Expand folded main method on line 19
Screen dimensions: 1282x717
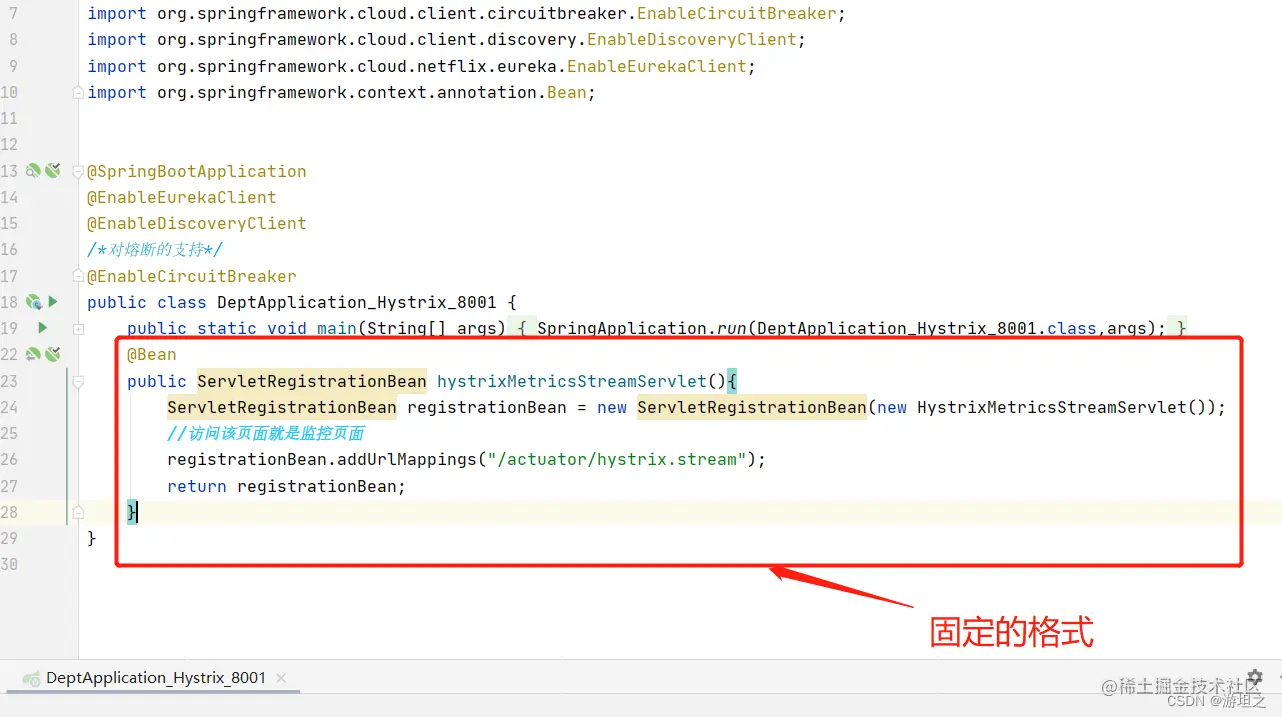point(78,329)
